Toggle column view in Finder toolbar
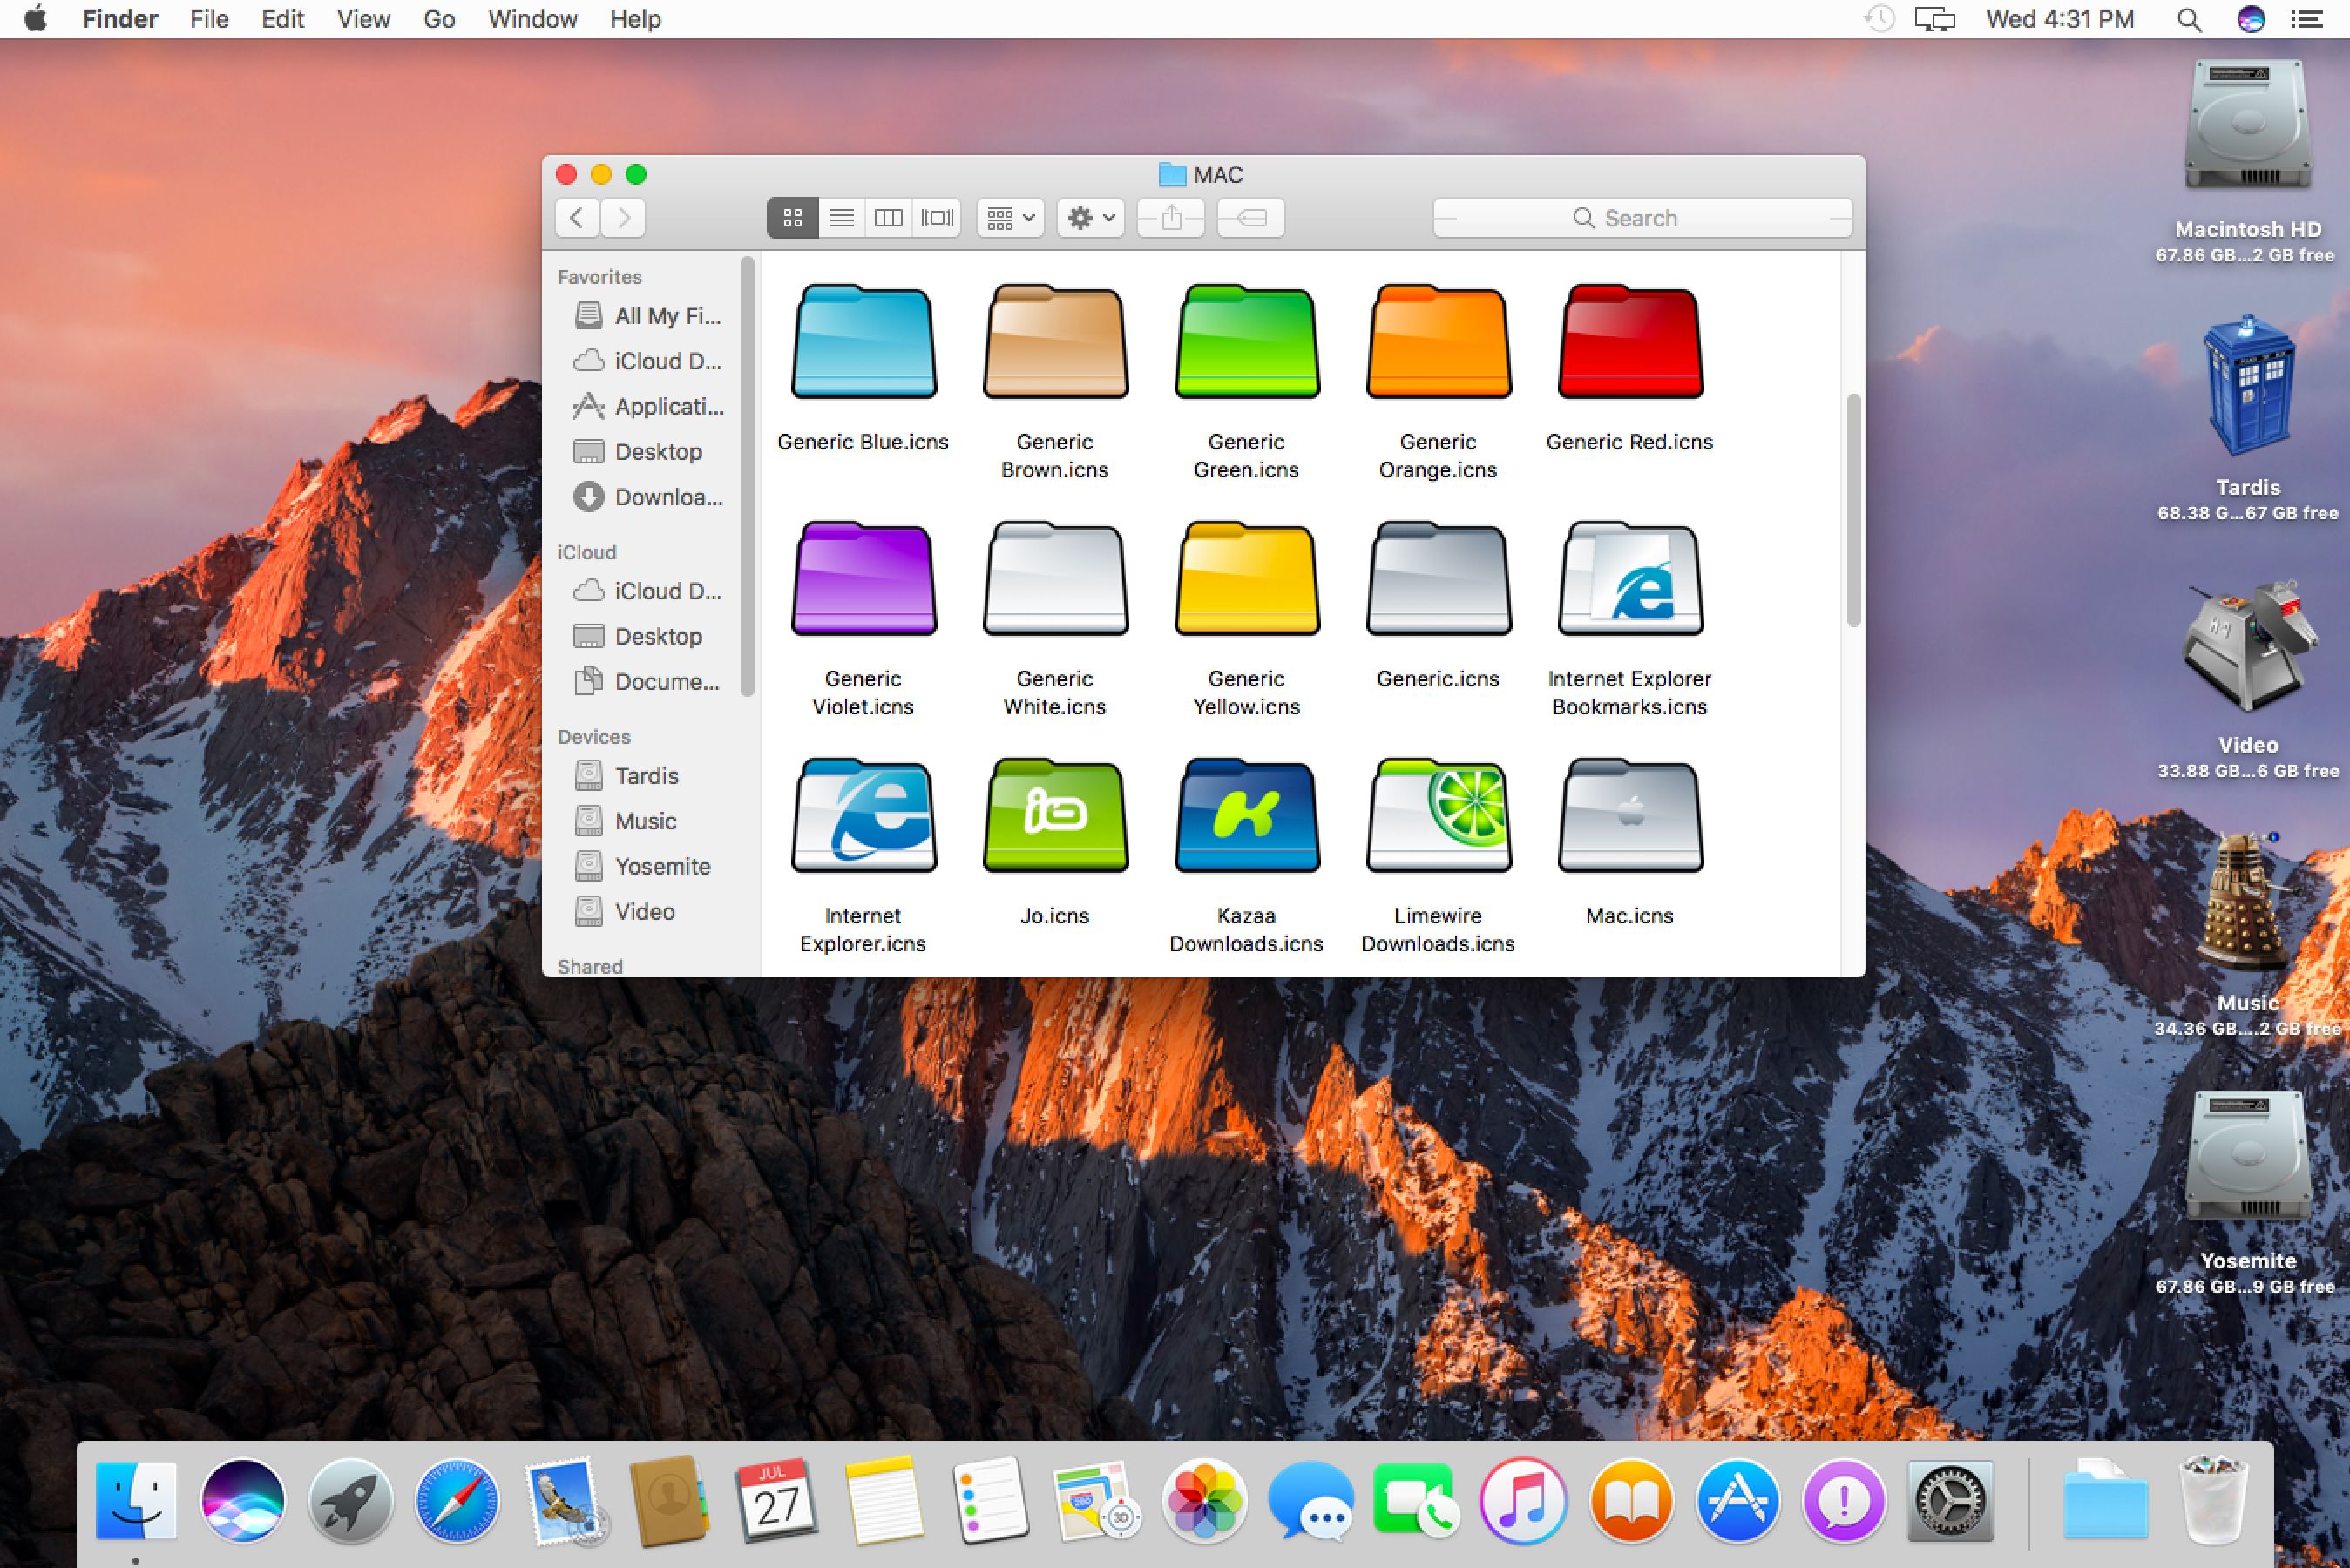Screen dimensions: 2350x1568 [889, 215]
